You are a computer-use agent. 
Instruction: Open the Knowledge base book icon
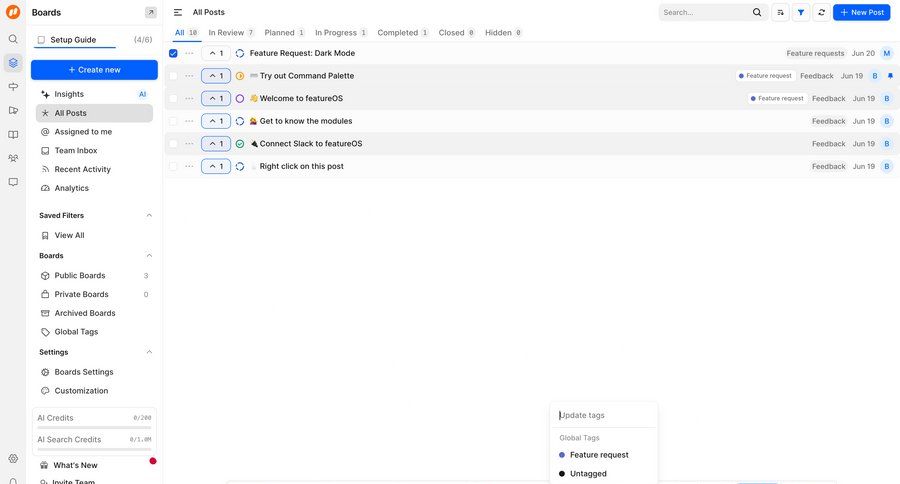[13, 134]
